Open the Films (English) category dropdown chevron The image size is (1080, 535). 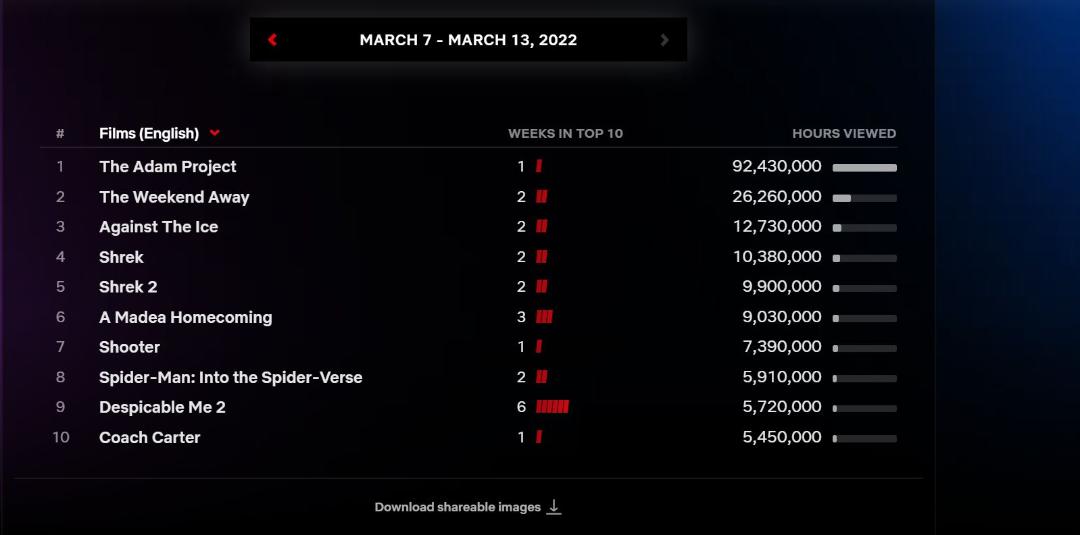pos(215,133)
